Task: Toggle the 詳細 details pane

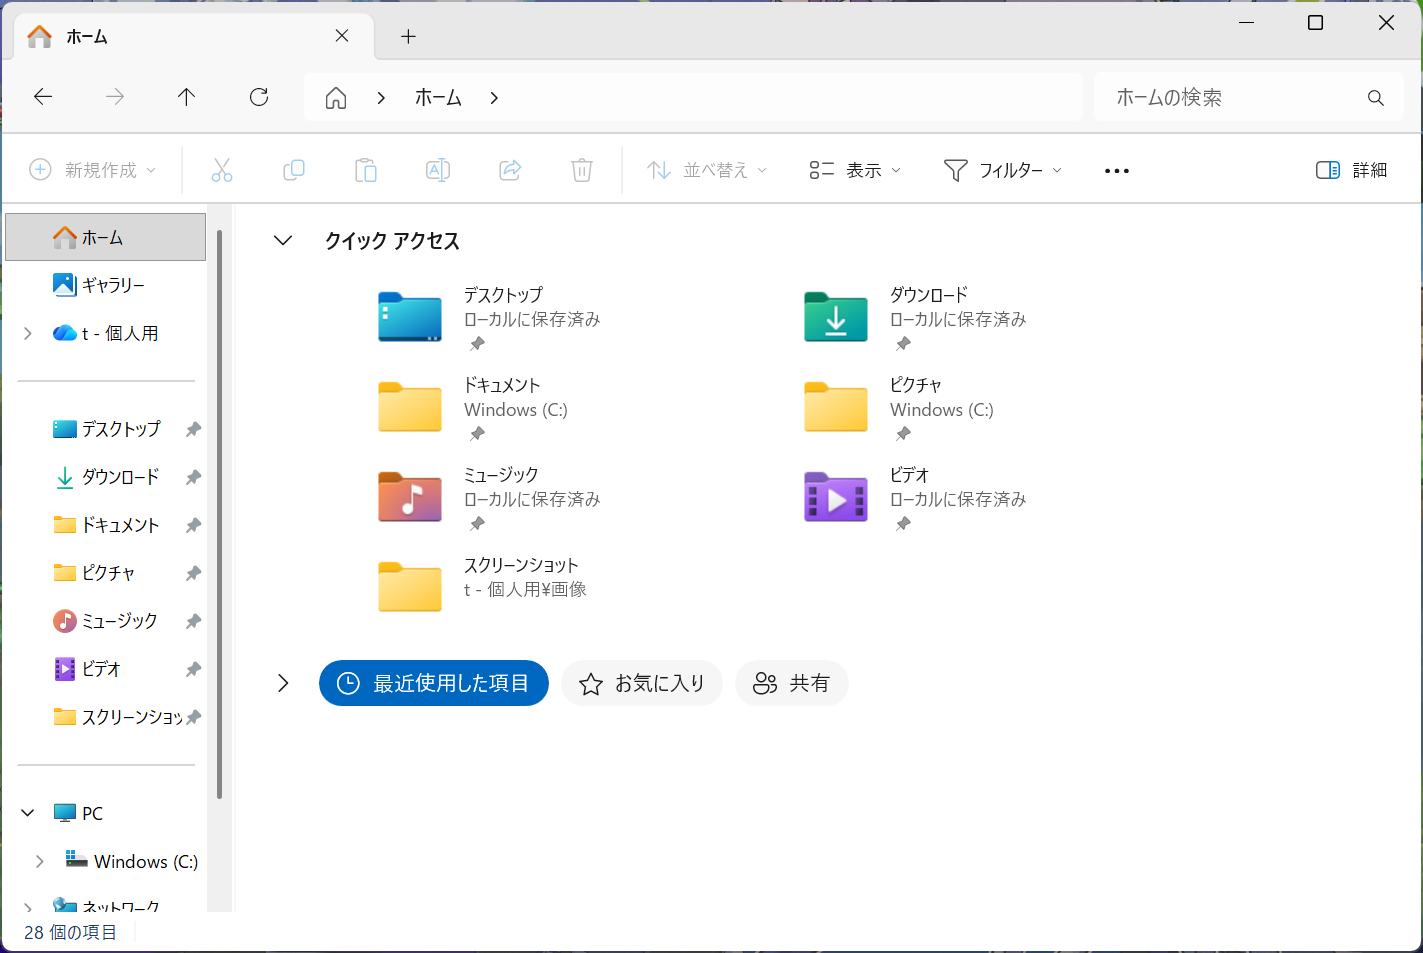Action: pyautogui.click(x=1351, y=171)
